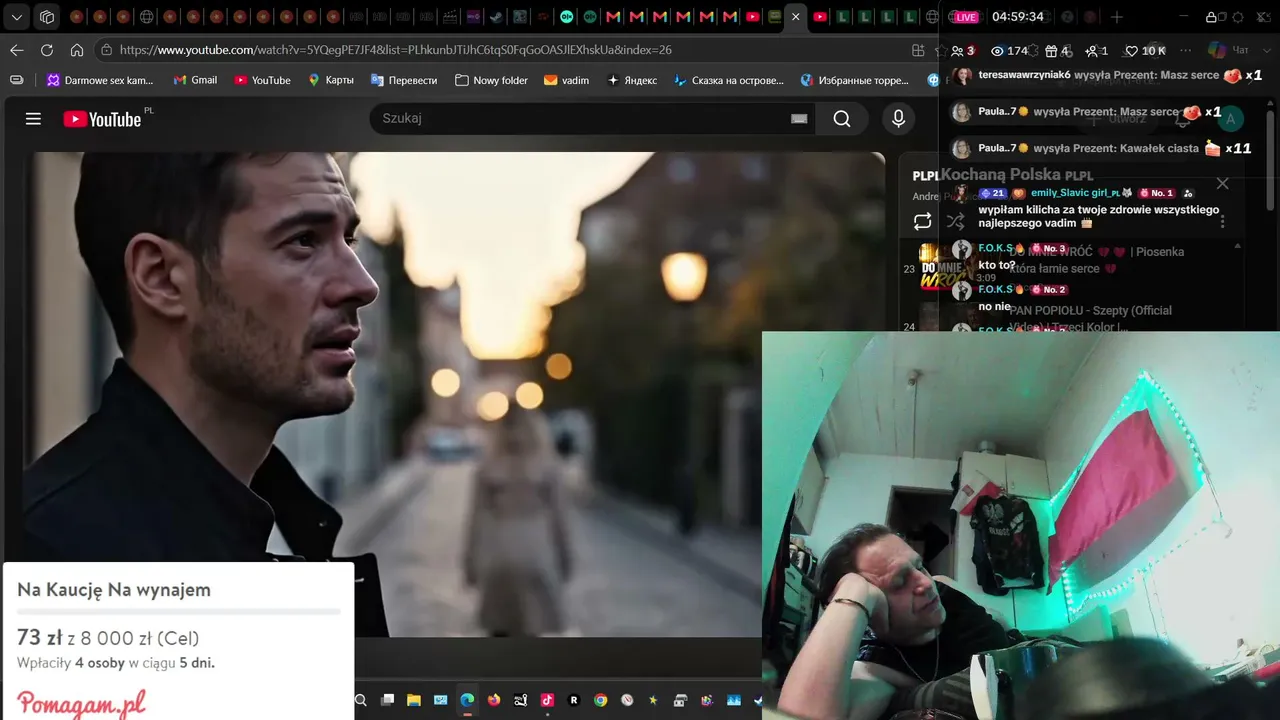This screenshot has width=1280, height=720.
Task: Start voice search with the microphone
Action: [898, 119]
